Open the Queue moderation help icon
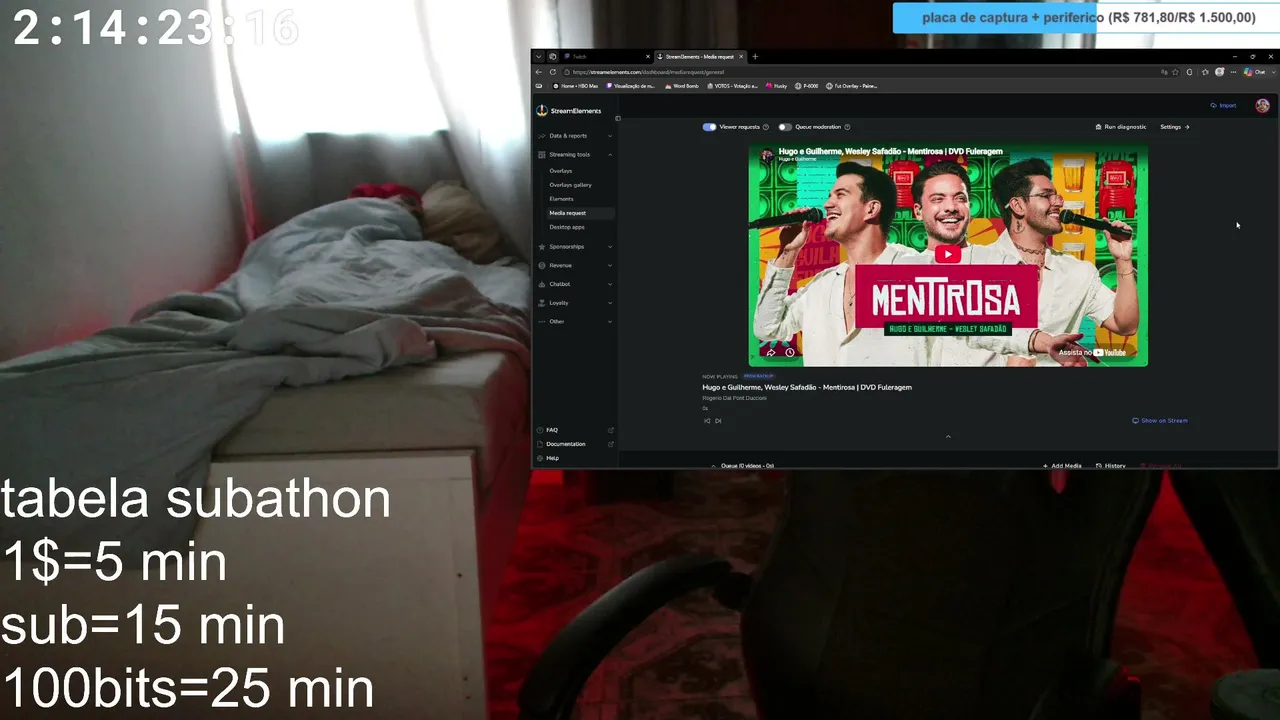This screenshot has height=720, width=1280. [x=847, y=127]
